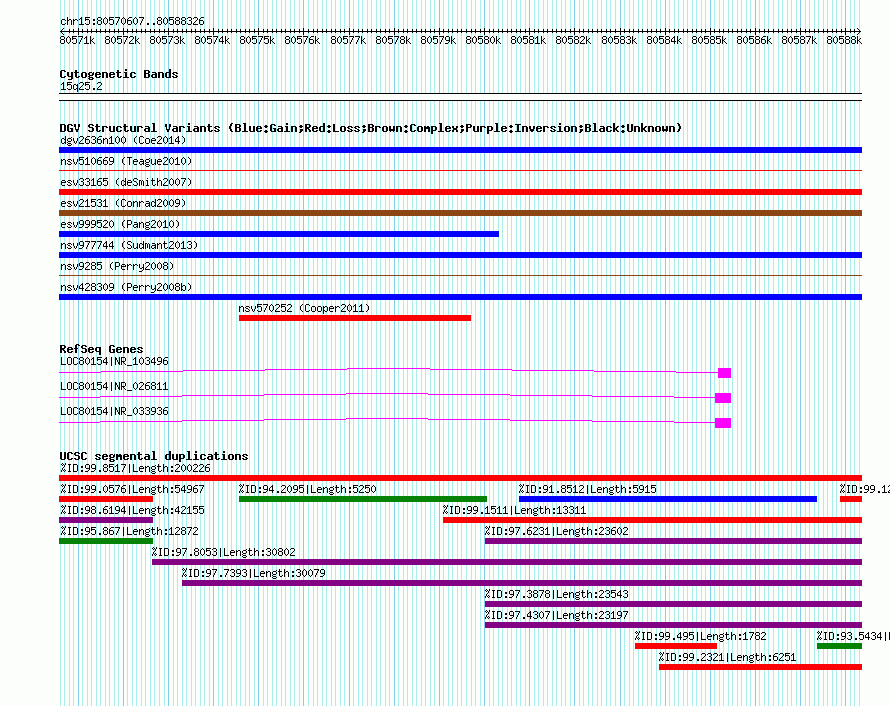Click label esv21531 (Conrad2009)

[x=123, y=203]
